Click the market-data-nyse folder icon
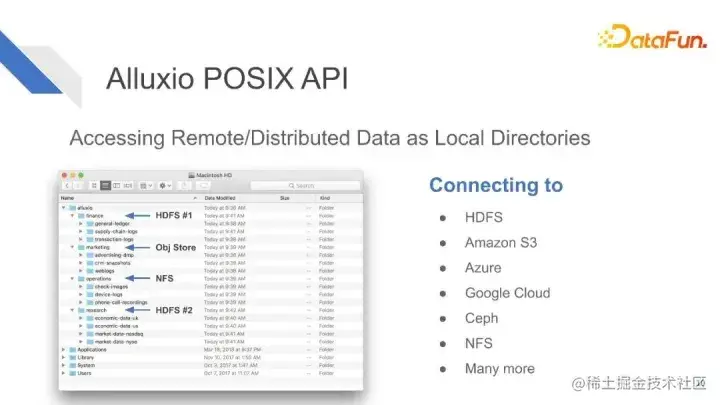Screen dimensions: 720x405 [x=90, y=342]
